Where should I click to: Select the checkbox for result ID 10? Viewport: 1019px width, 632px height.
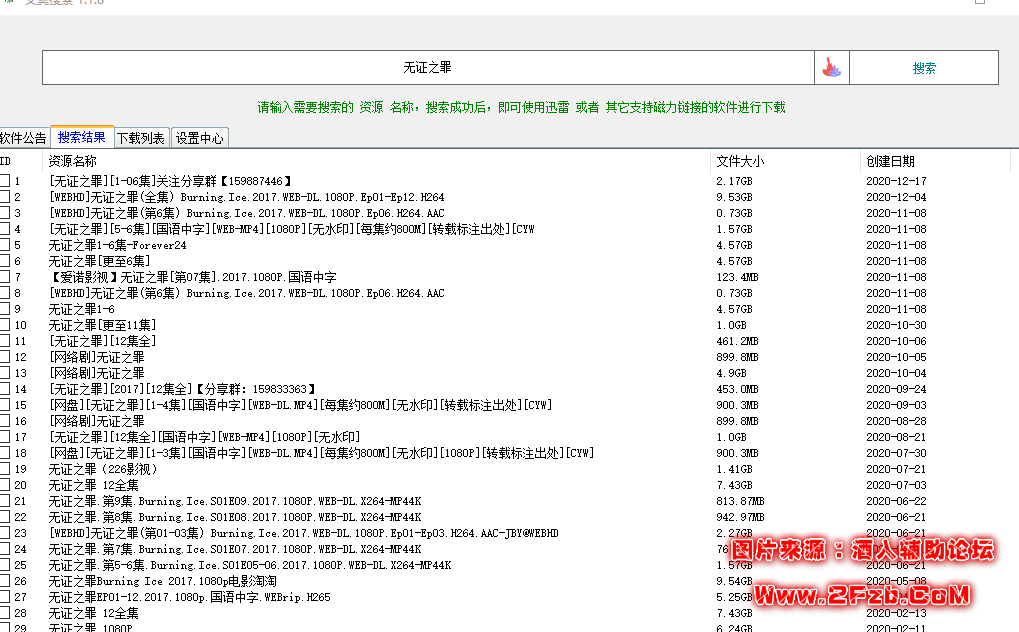click(x=5, y=325)
